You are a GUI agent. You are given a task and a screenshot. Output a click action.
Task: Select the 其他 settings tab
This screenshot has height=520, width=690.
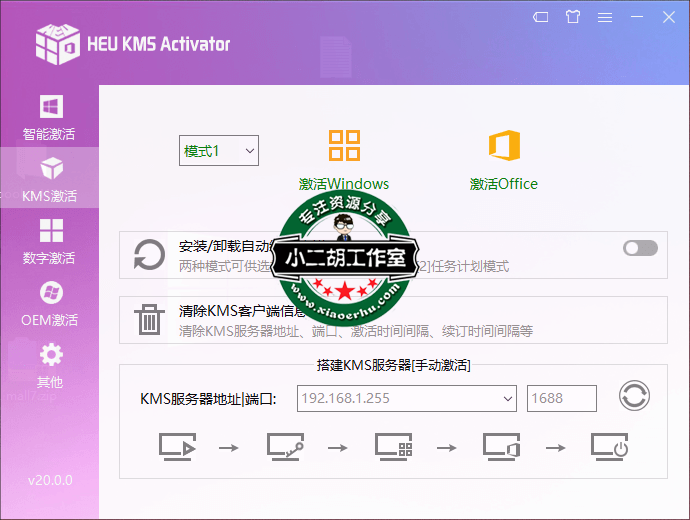[49, 366]
